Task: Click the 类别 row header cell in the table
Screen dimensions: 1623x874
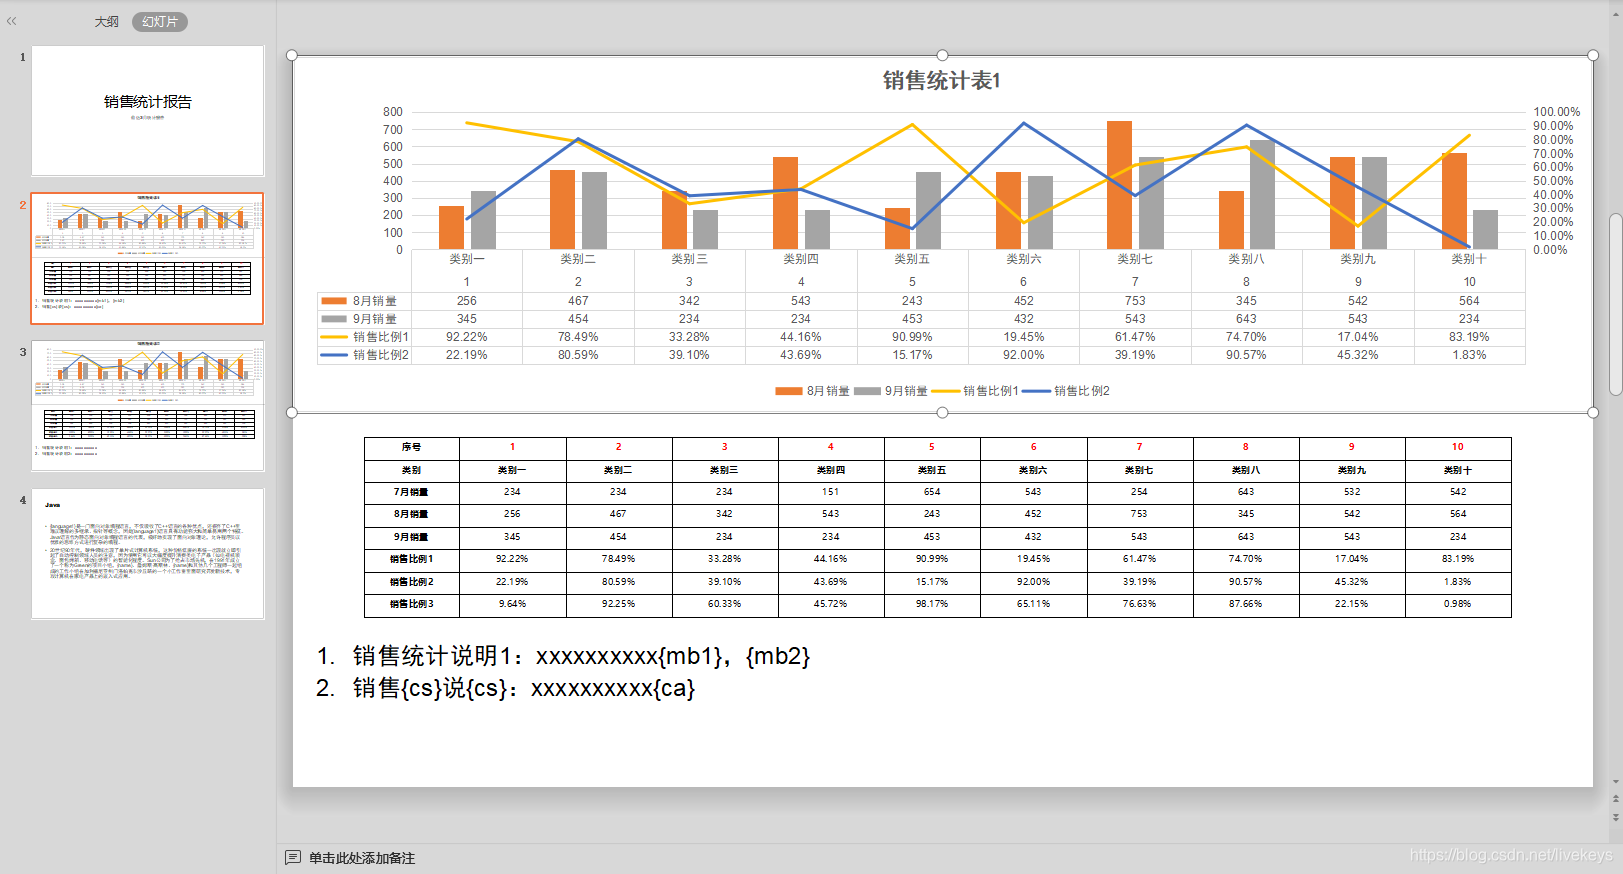Action: pyautogui.click(x=412, y=470)
